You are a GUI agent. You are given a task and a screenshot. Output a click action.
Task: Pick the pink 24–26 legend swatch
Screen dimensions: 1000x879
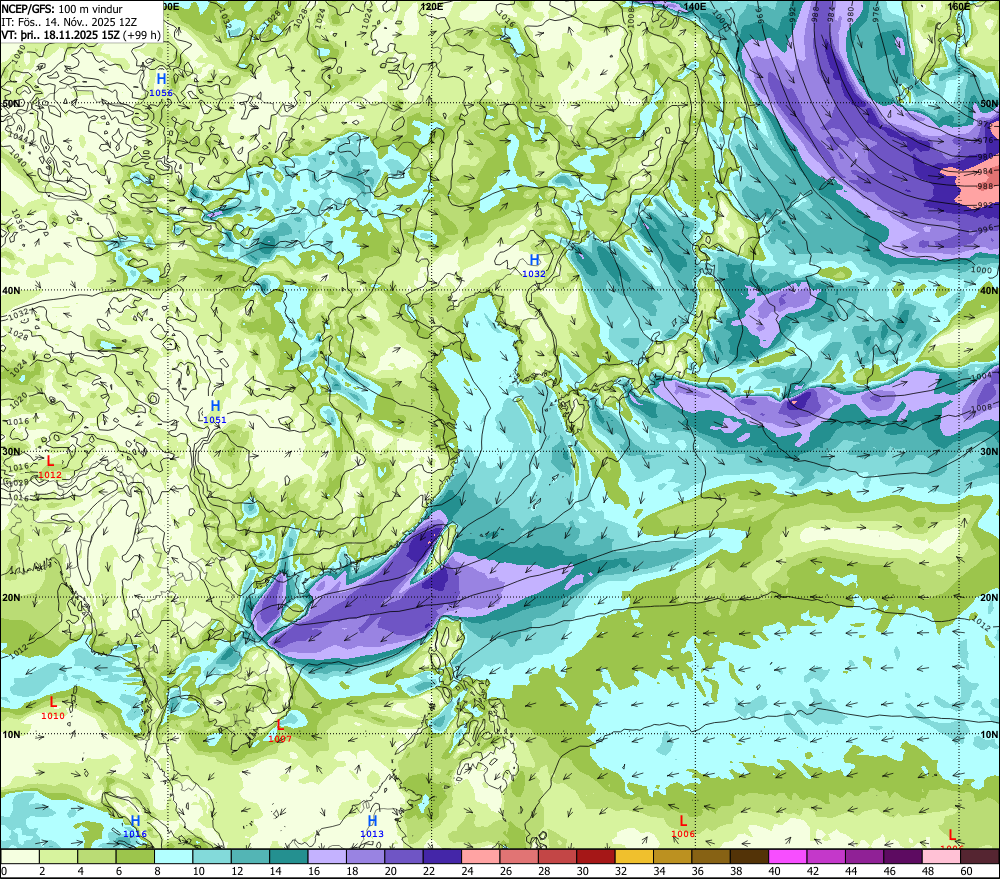[x=481, y=857]
